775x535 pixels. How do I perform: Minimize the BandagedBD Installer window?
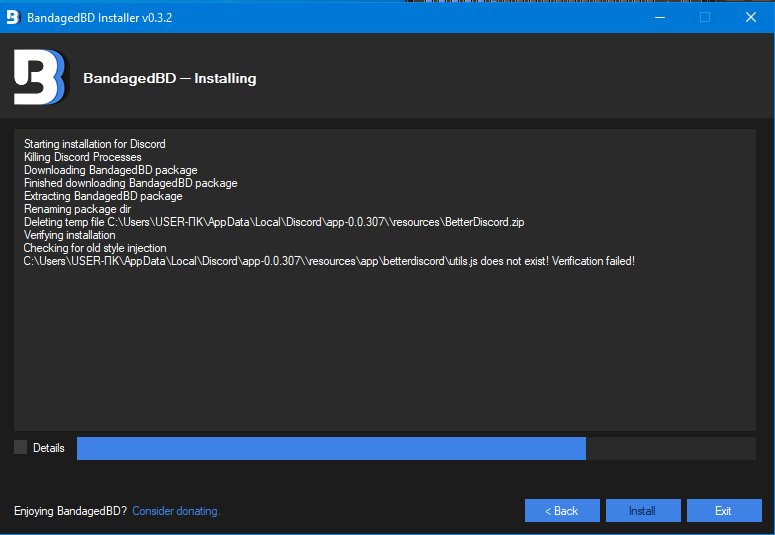click(660, 17)
